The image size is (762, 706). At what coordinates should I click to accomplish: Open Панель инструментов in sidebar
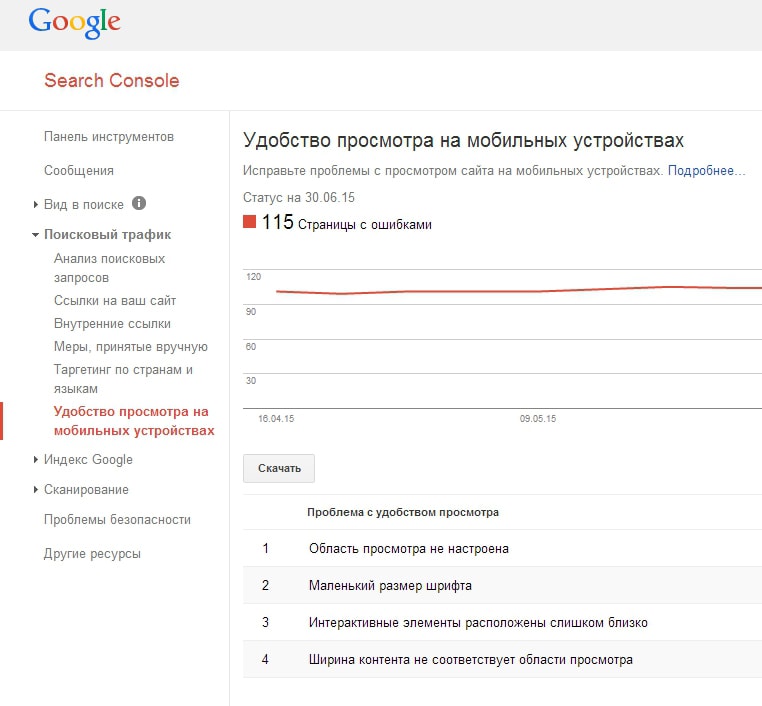(109, 137)
